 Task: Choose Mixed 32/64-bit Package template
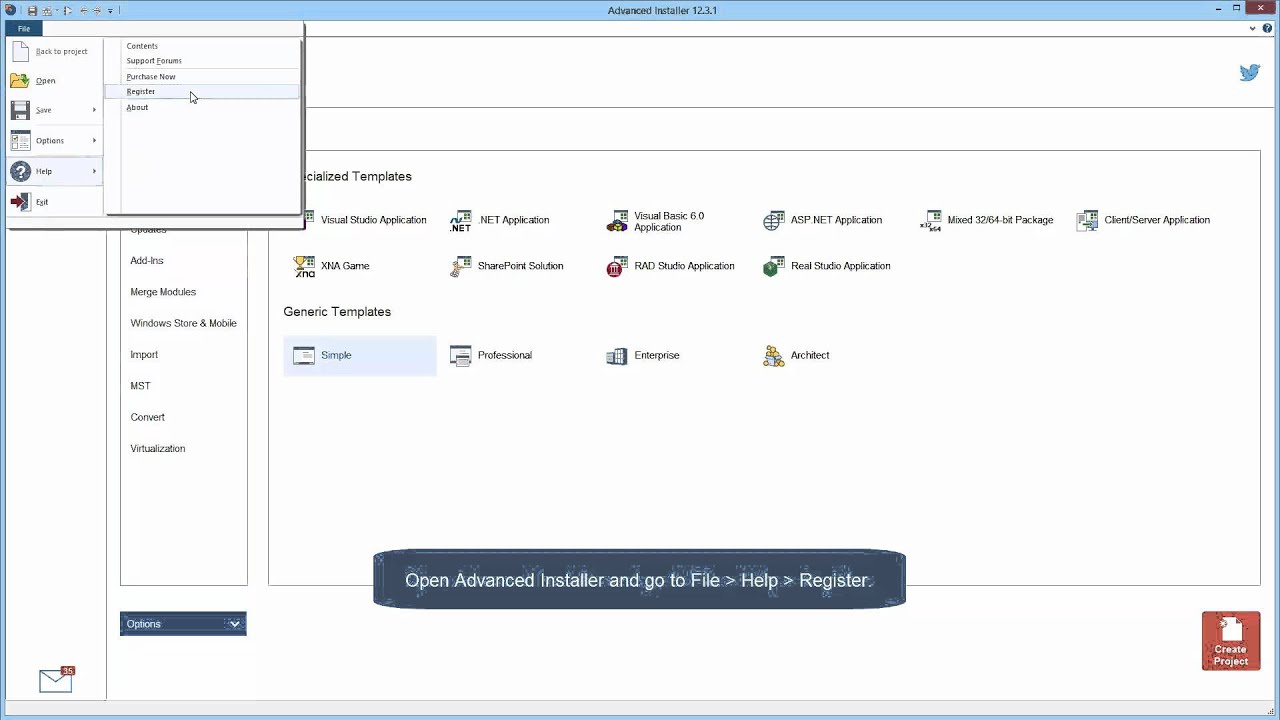(x=987, y=220)
